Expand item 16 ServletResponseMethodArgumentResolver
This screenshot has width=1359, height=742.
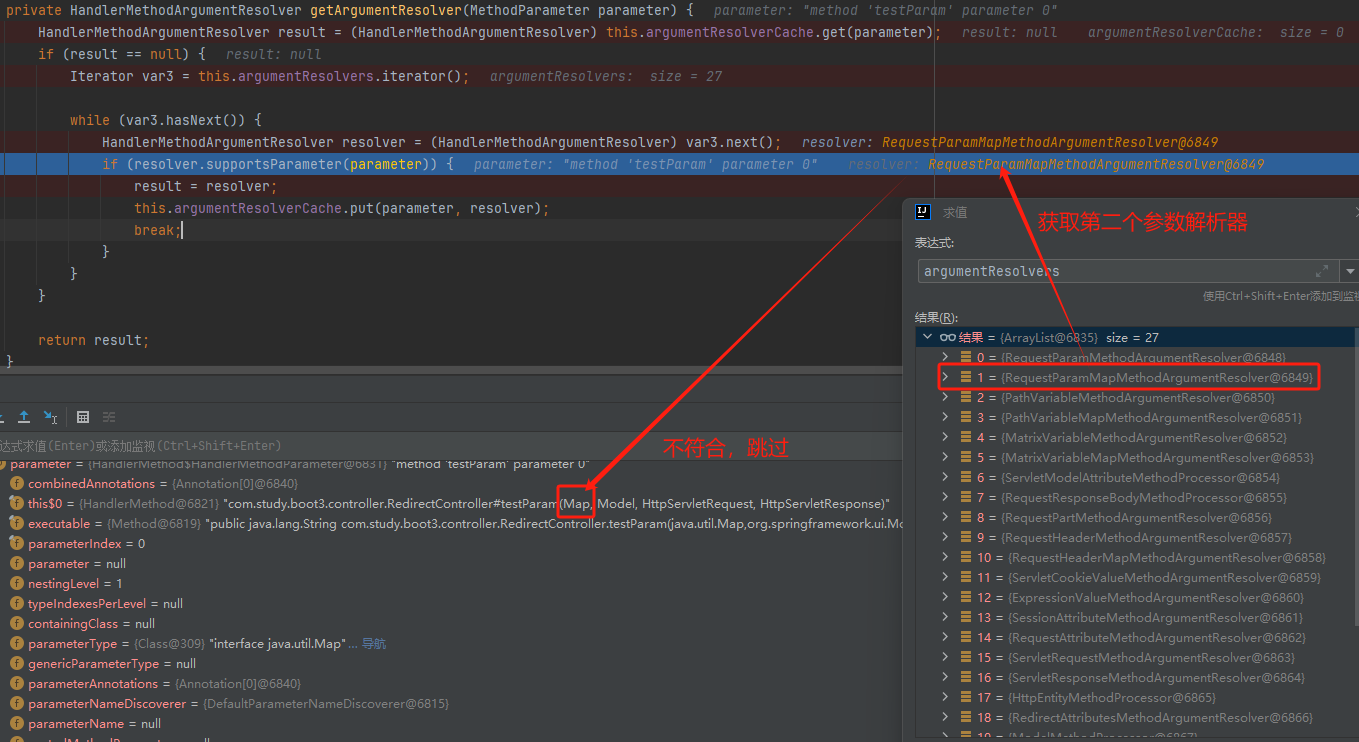(945, 678)
